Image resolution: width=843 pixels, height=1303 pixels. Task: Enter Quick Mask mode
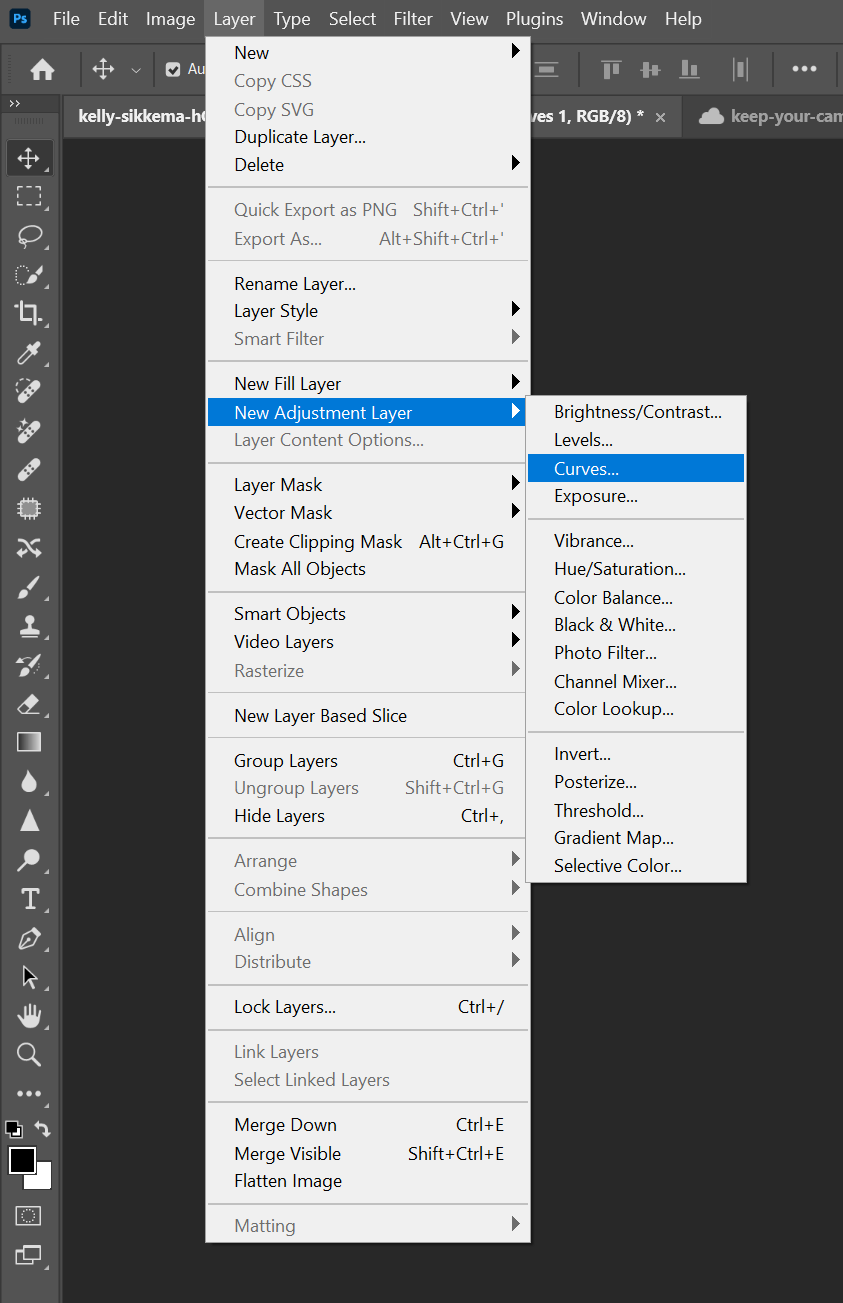pos(29,1215)
